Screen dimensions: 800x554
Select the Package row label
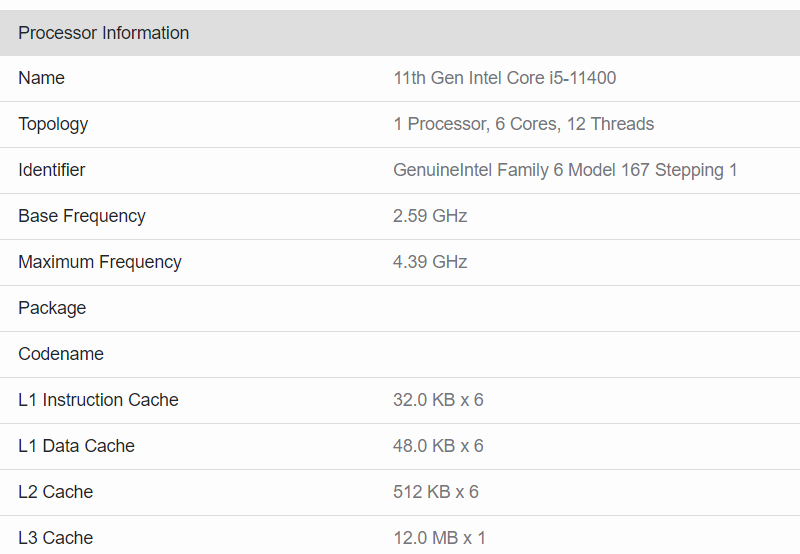(52, 308)
